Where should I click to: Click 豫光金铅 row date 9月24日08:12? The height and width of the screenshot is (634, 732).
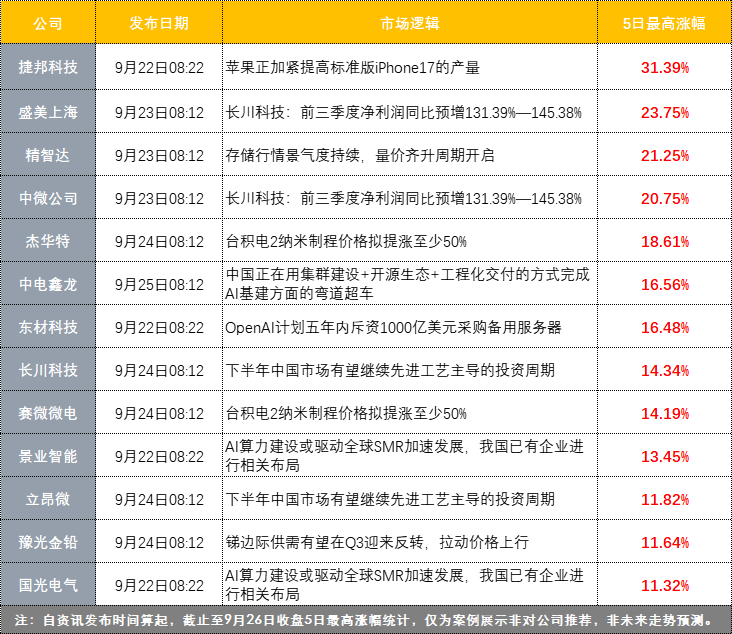pyautogui.click(x=159, y=542)
